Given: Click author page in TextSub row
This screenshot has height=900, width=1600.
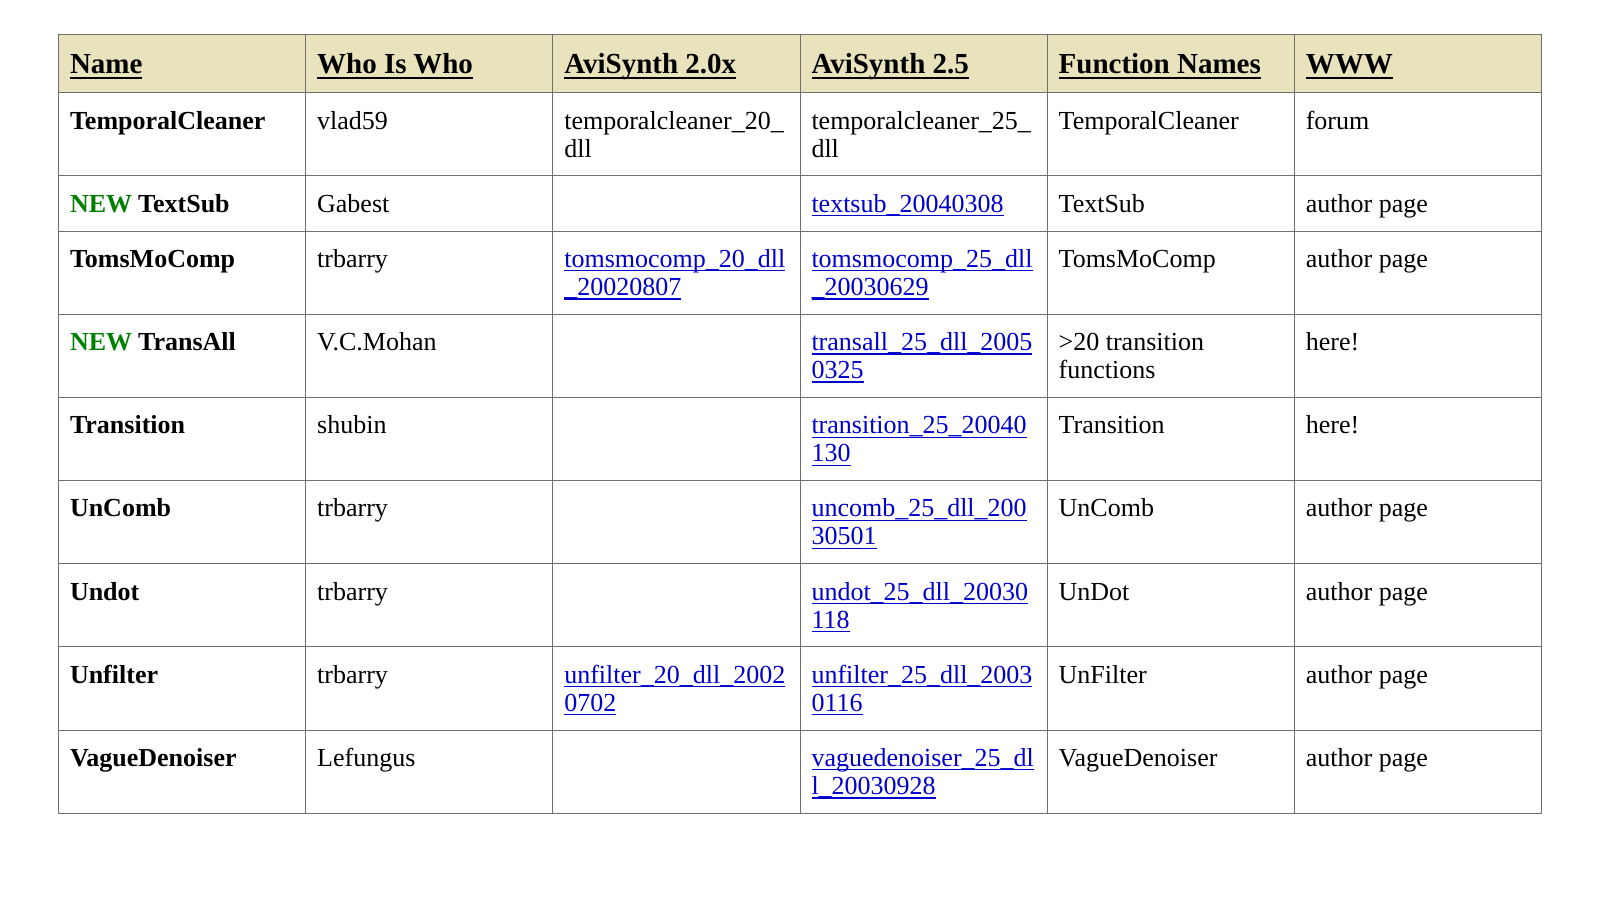Looking at the screenshot, I should click(1366, 204).
